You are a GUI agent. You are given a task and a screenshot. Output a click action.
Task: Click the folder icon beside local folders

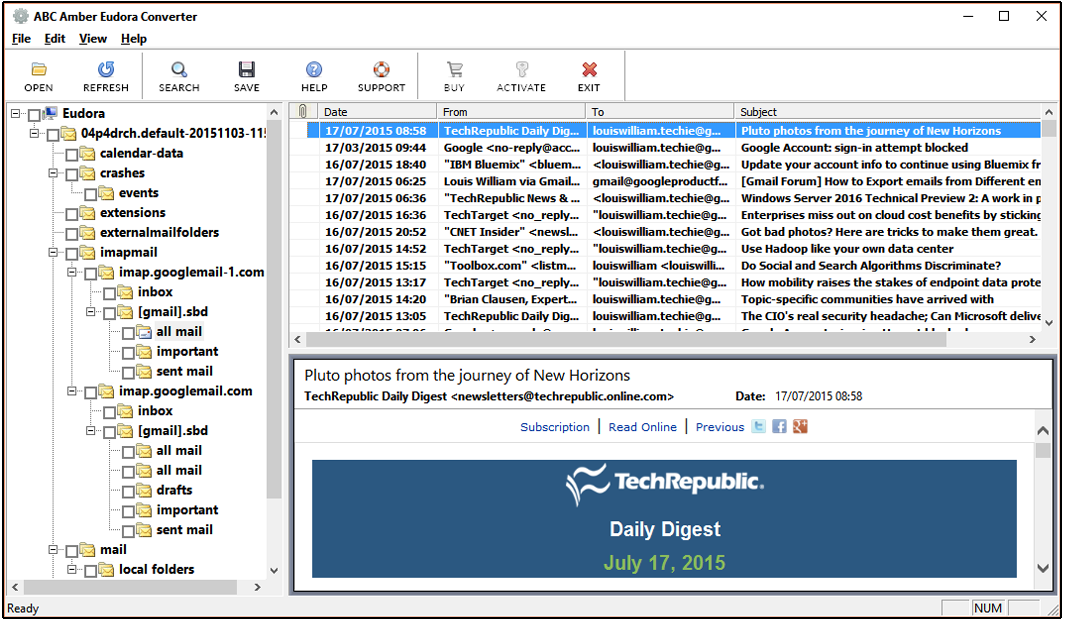click(x=106, y=570)
